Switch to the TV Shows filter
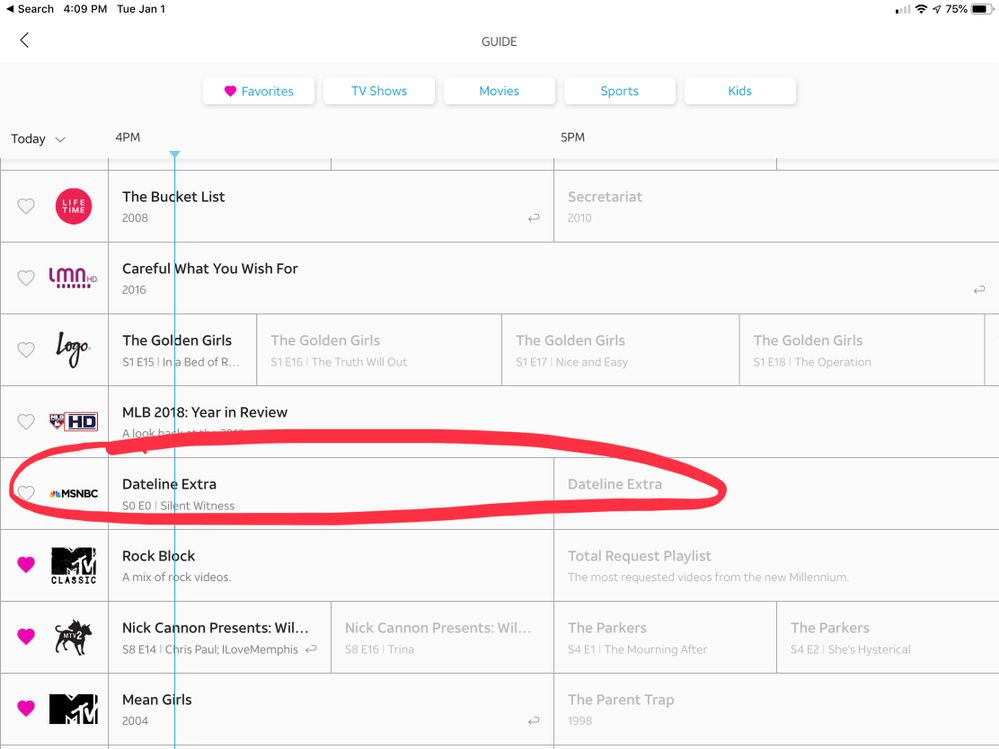The image size is (999, 749). [379, 91]
